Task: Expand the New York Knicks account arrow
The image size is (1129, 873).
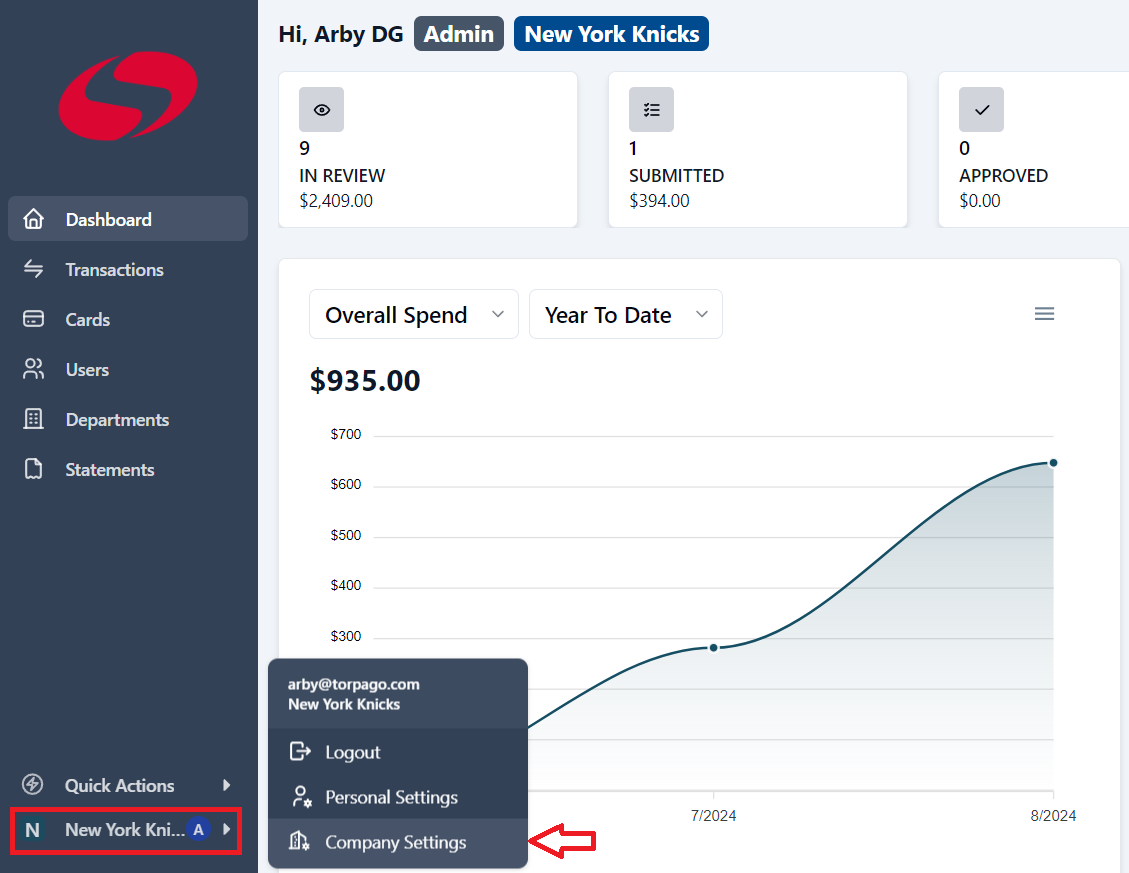Action: (x=227, y=829)
